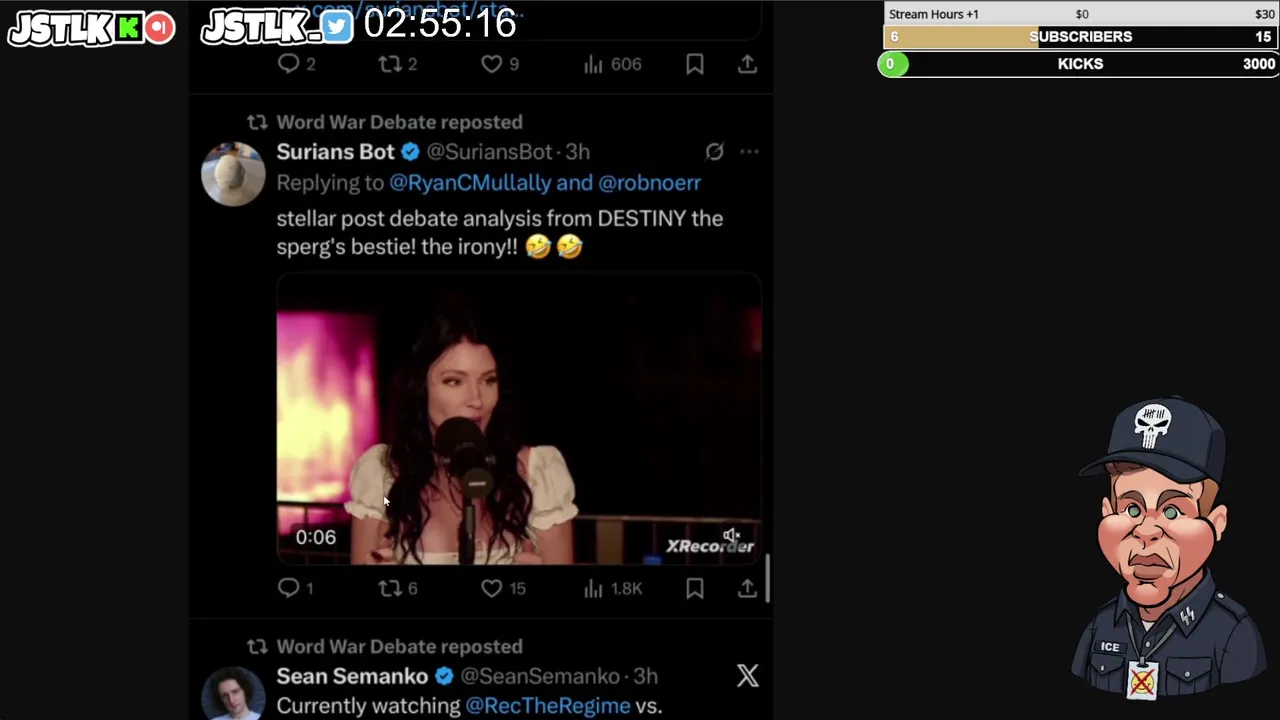Click the video time 0:06 indicator

(x=316, y=537)
